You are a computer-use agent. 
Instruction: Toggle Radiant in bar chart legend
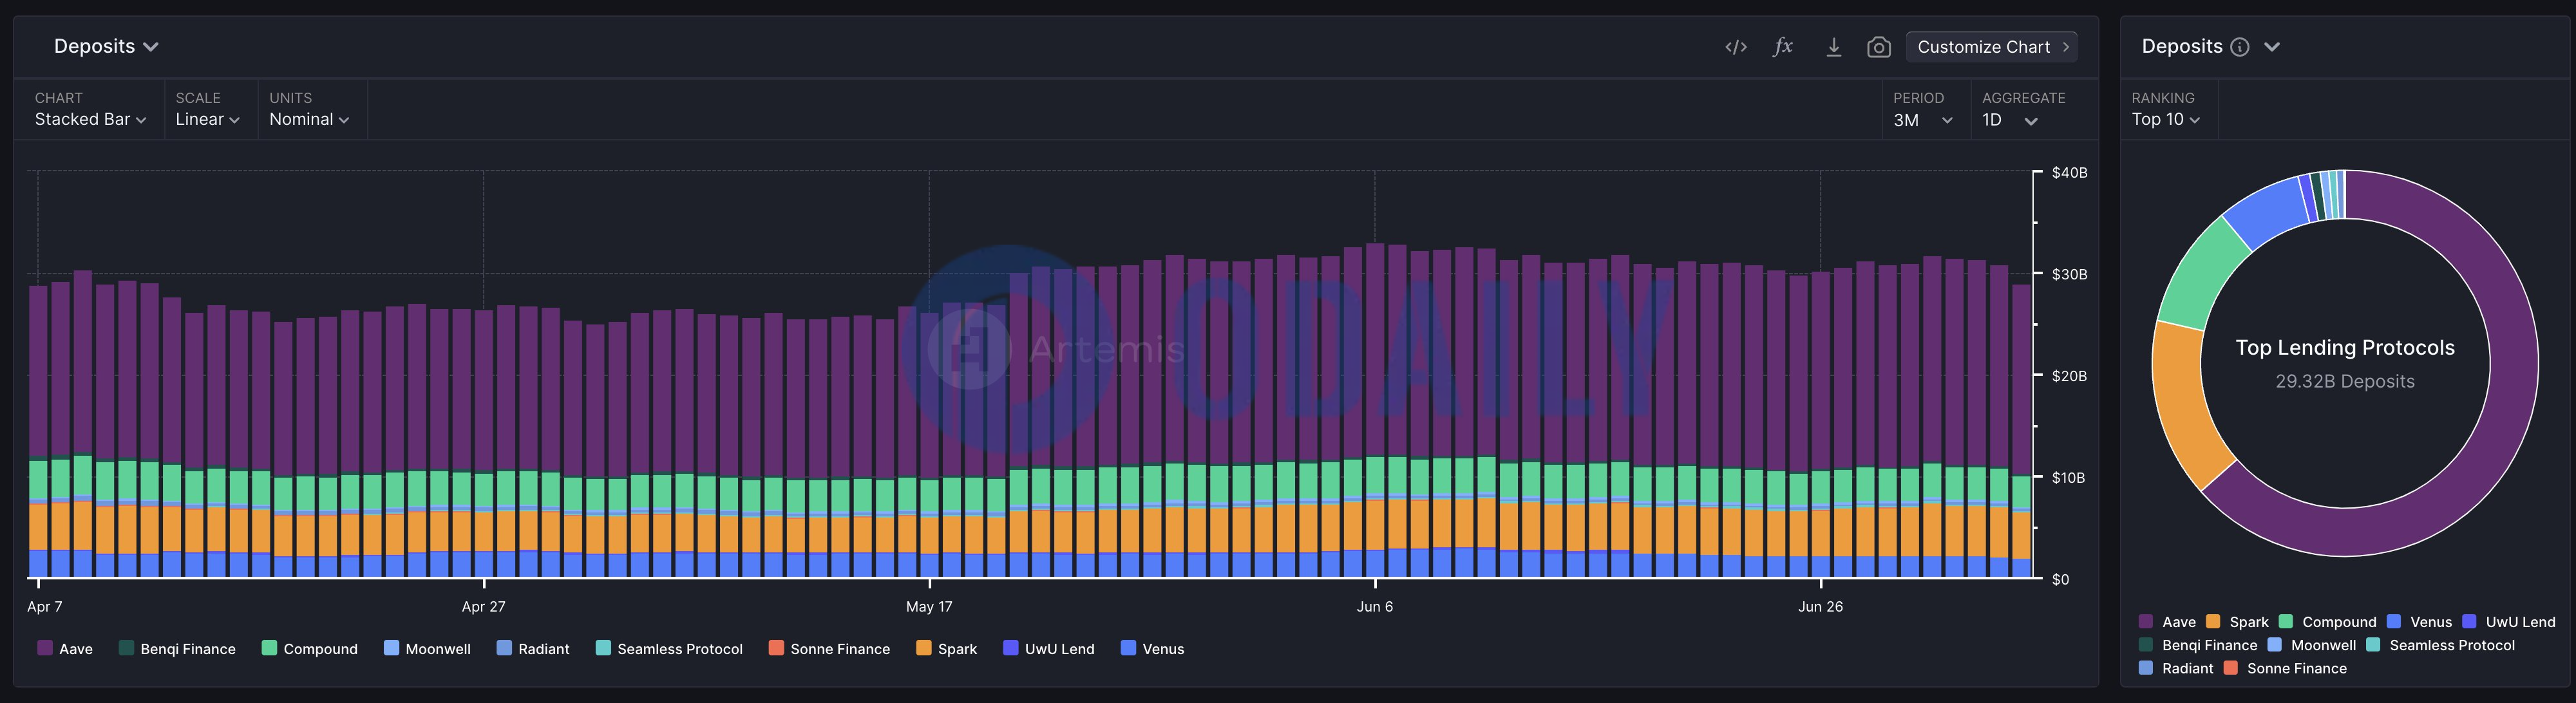coord(533,649)
